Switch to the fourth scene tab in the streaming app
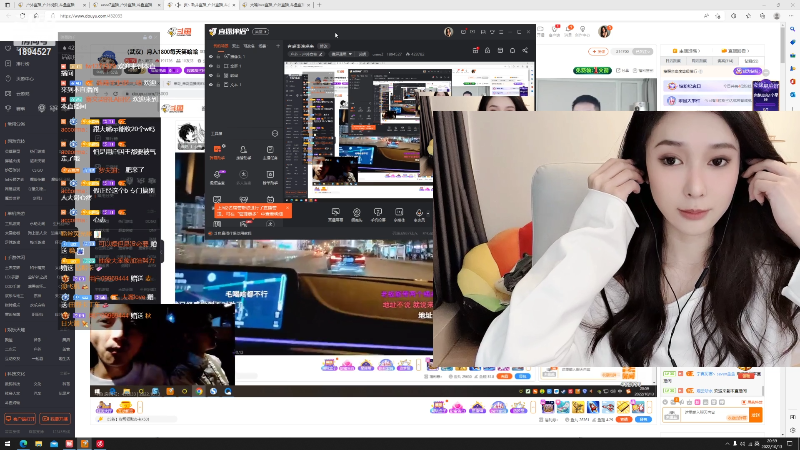The image size is (800, 450). (x=262, y=46)
